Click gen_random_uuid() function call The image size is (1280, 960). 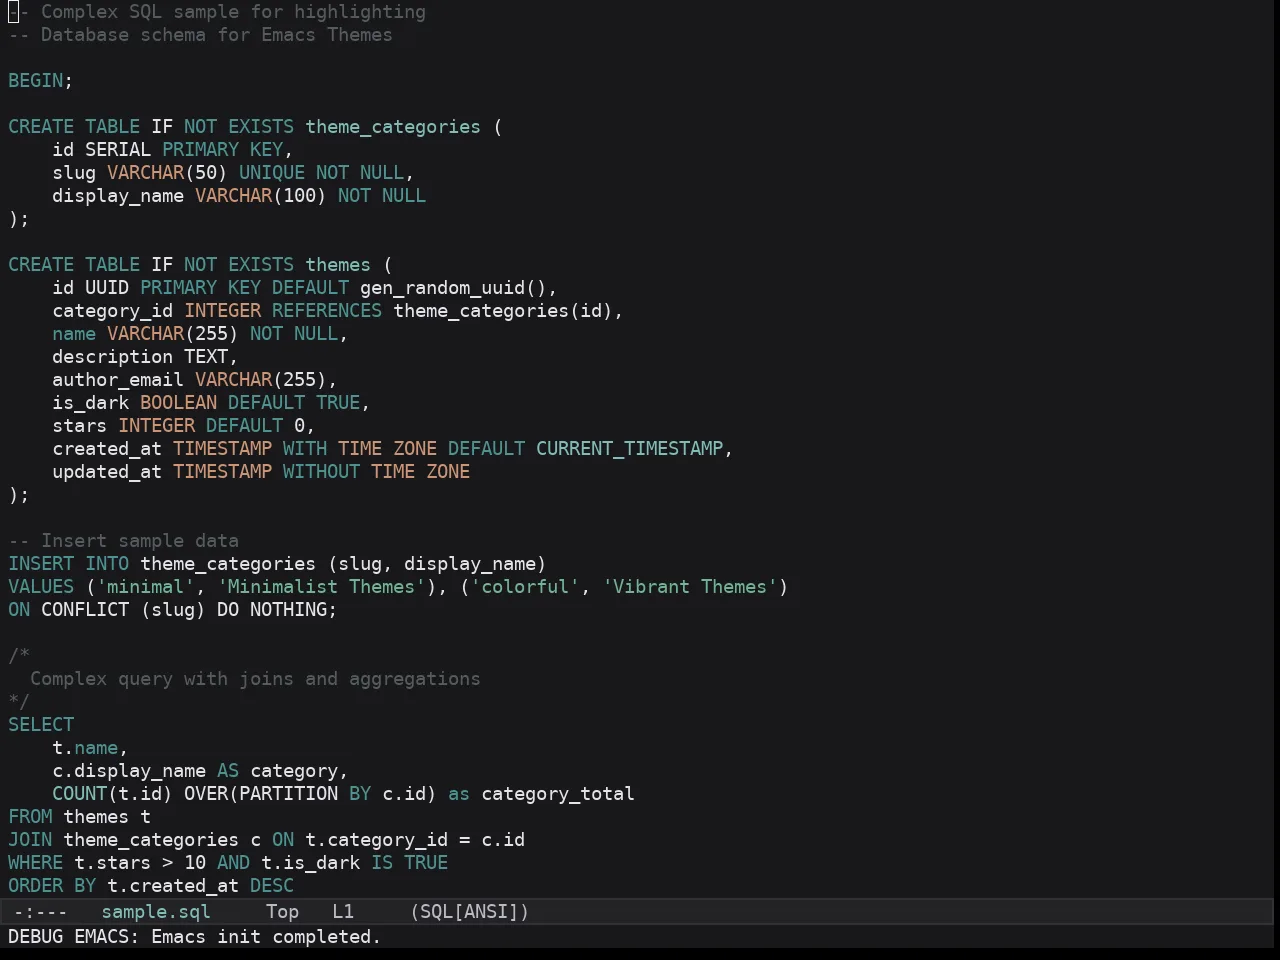tap(453, 288)
